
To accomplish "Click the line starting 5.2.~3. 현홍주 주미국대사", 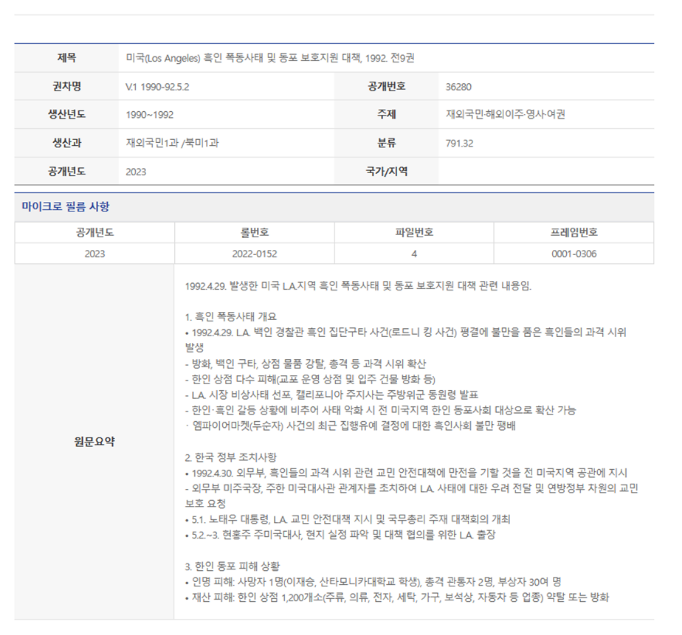I will pyautogui.click(x=340, y=535).
